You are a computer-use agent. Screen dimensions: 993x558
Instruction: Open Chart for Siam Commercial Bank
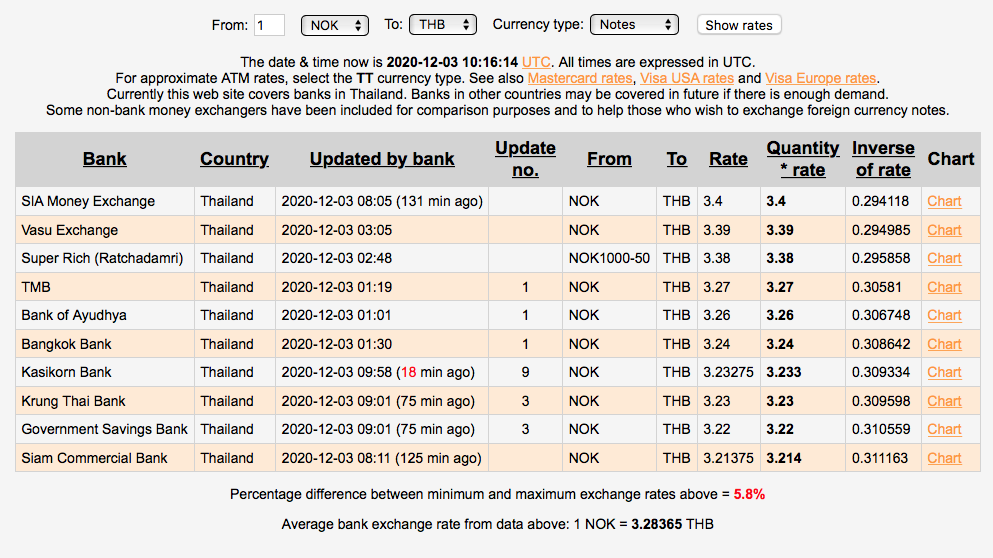[x=944, y=458]
